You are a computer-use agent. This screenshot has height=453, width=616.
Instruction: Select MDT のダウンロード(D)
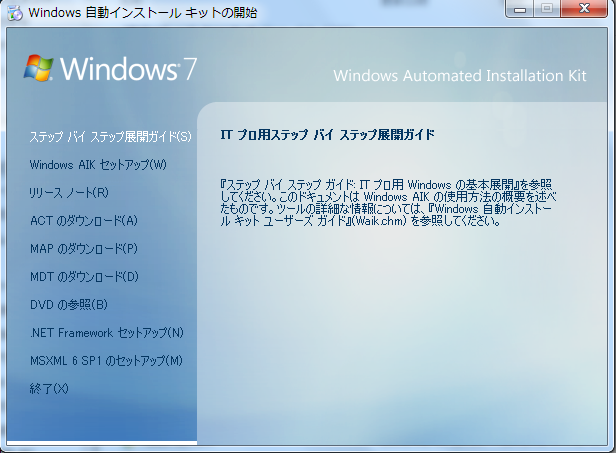[x=84, y=277]
